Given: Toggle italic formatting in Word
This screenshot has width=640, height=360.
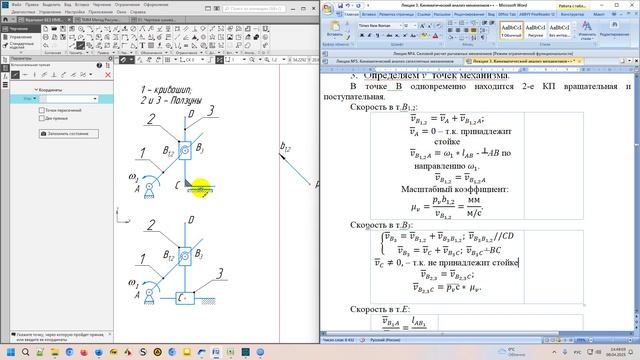Looking at the screenshot, I should click(369, 36).
